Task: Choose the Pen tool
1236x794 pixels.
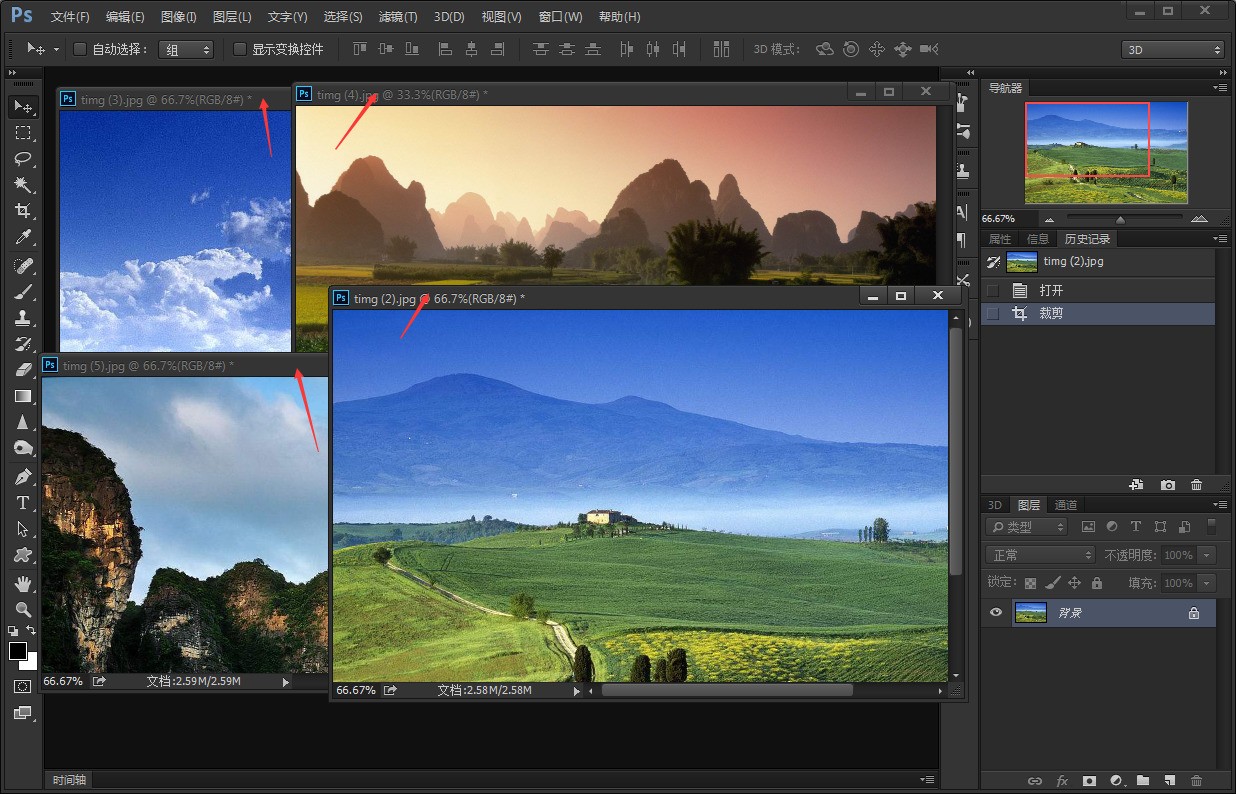Action: point(23,477)
